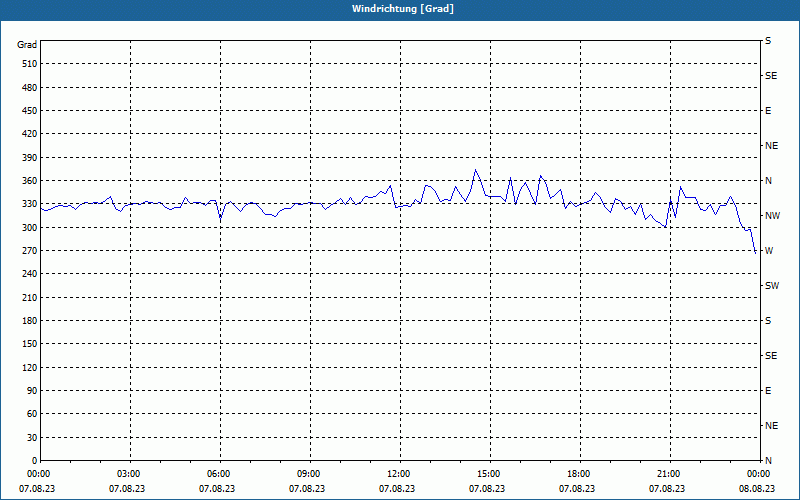This screenshot has width=800, height=500.
Task: Click the 07.08.23 date under 03:00
Action: point(127,489)
